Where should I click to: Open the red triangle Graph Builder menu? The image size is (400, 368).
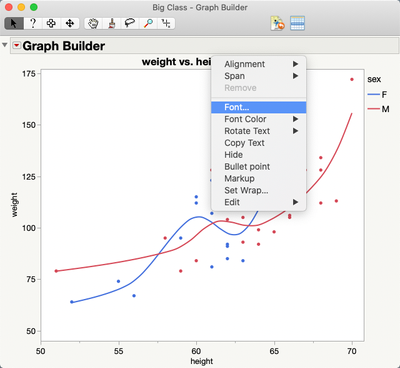[16, 45]
